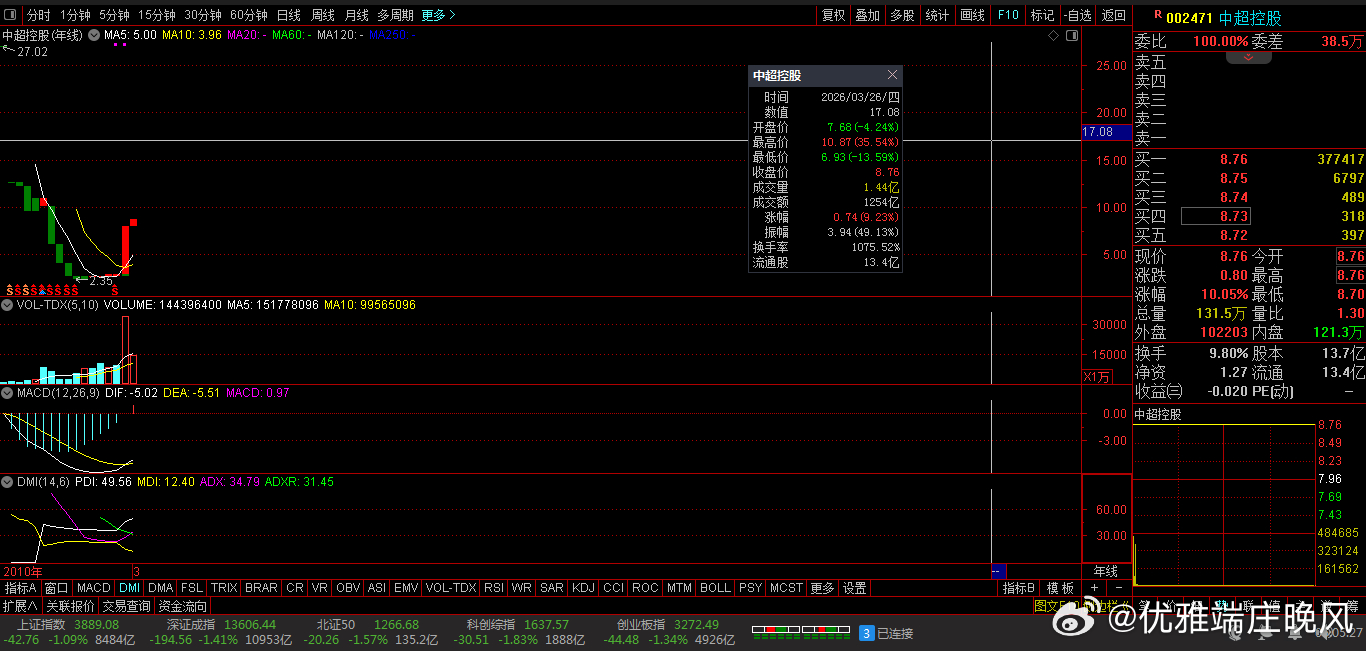Click the 复权 button
This screenshot has width=1366, height=651.
[x=833, y=15]
